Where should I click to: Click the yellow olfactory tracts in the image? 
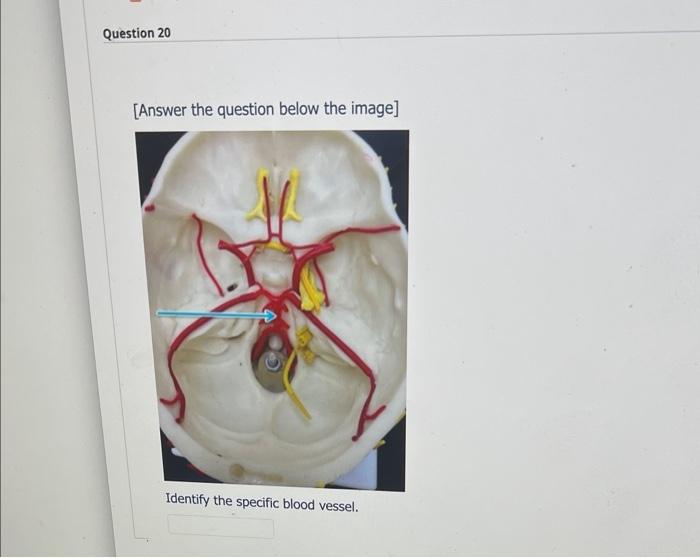(x=275, y=195)
